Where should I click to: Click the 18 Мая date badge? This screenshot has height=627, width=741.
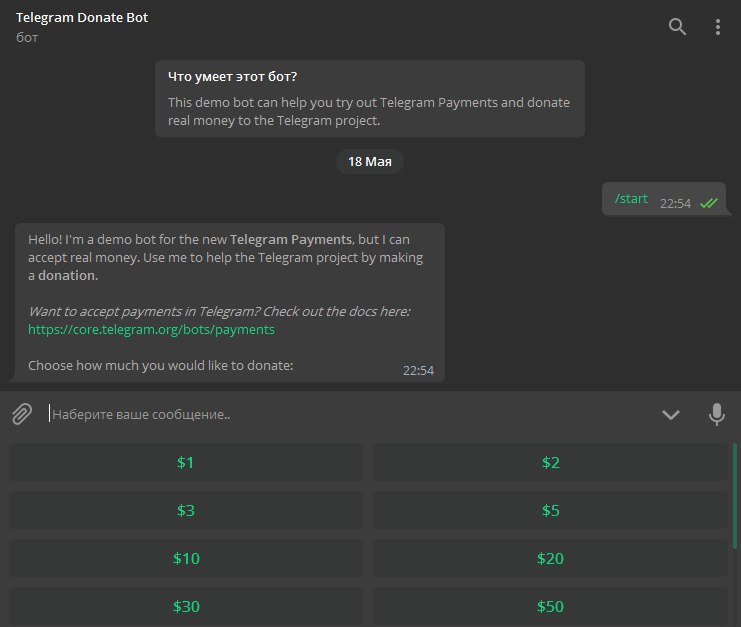[x=370, y=162]
